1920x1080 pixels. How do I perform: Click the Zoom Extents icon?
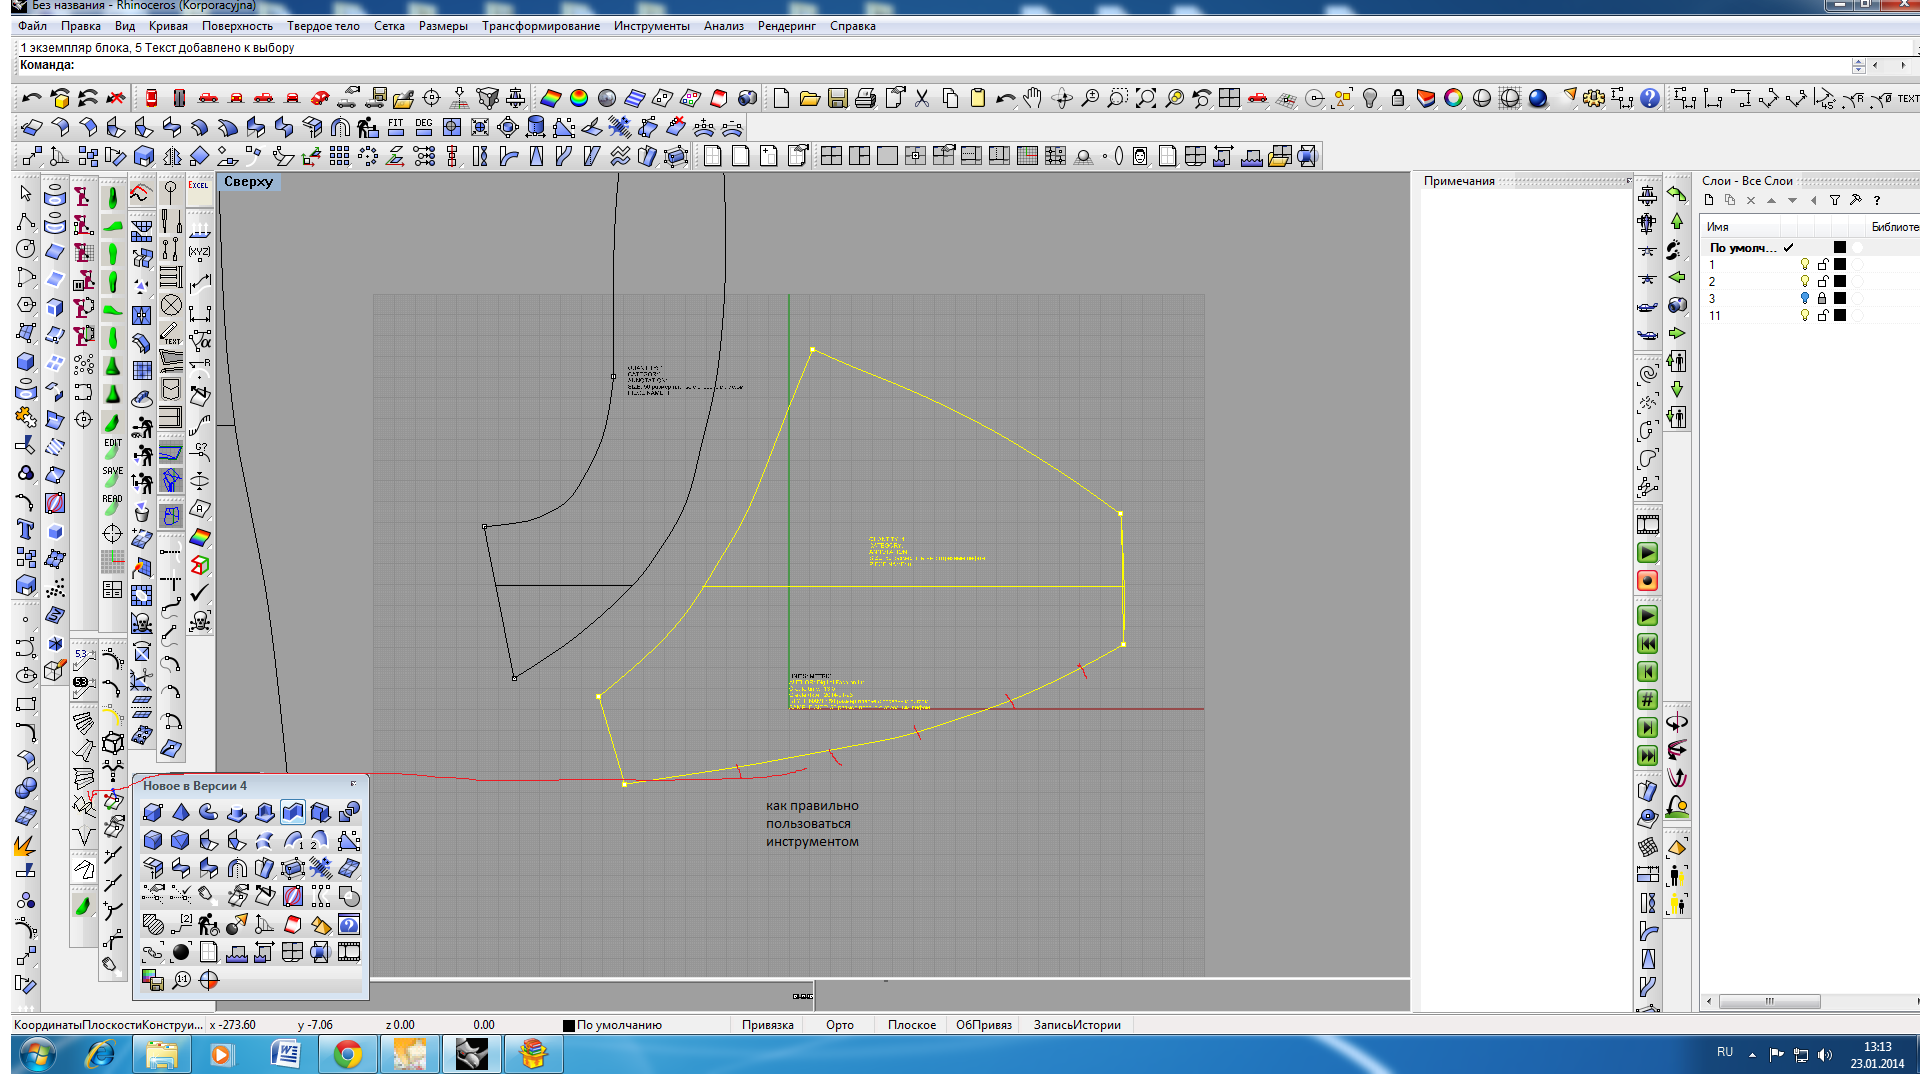[1146, 98]
